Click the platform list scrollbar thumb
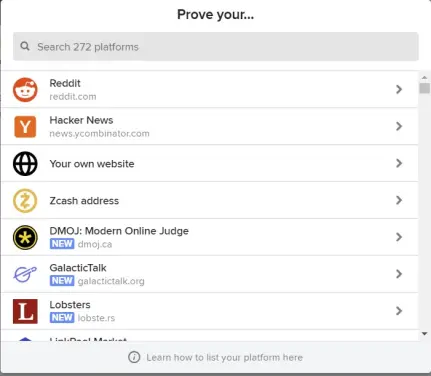 click(x=424, y=88)
